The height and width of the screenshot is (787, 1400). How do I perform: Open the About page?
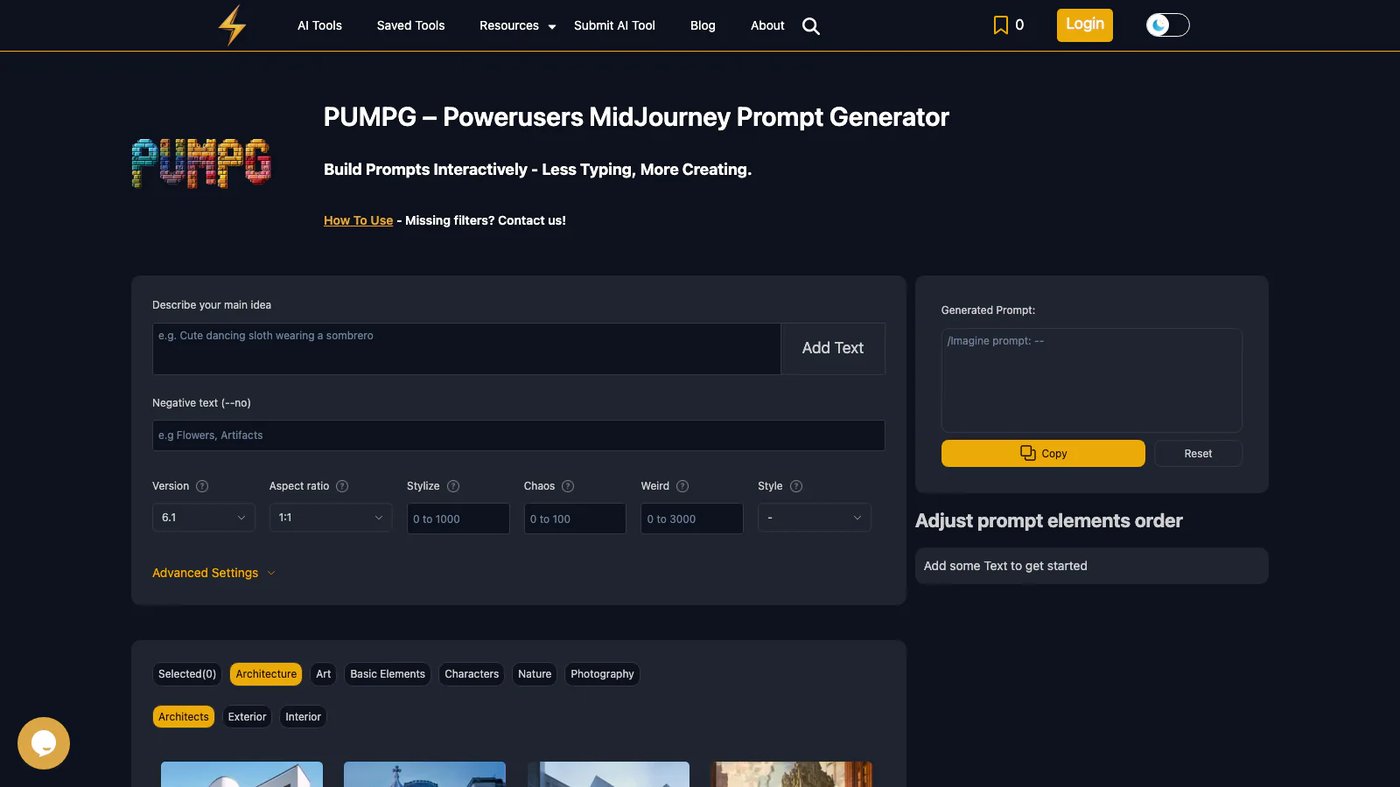click(x=768, y=26)
